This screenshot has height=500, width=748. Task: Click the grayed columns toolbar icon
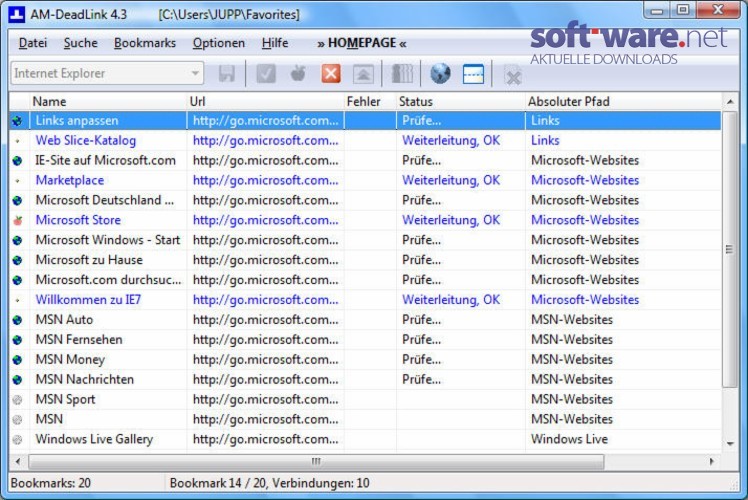click(402, 74)
